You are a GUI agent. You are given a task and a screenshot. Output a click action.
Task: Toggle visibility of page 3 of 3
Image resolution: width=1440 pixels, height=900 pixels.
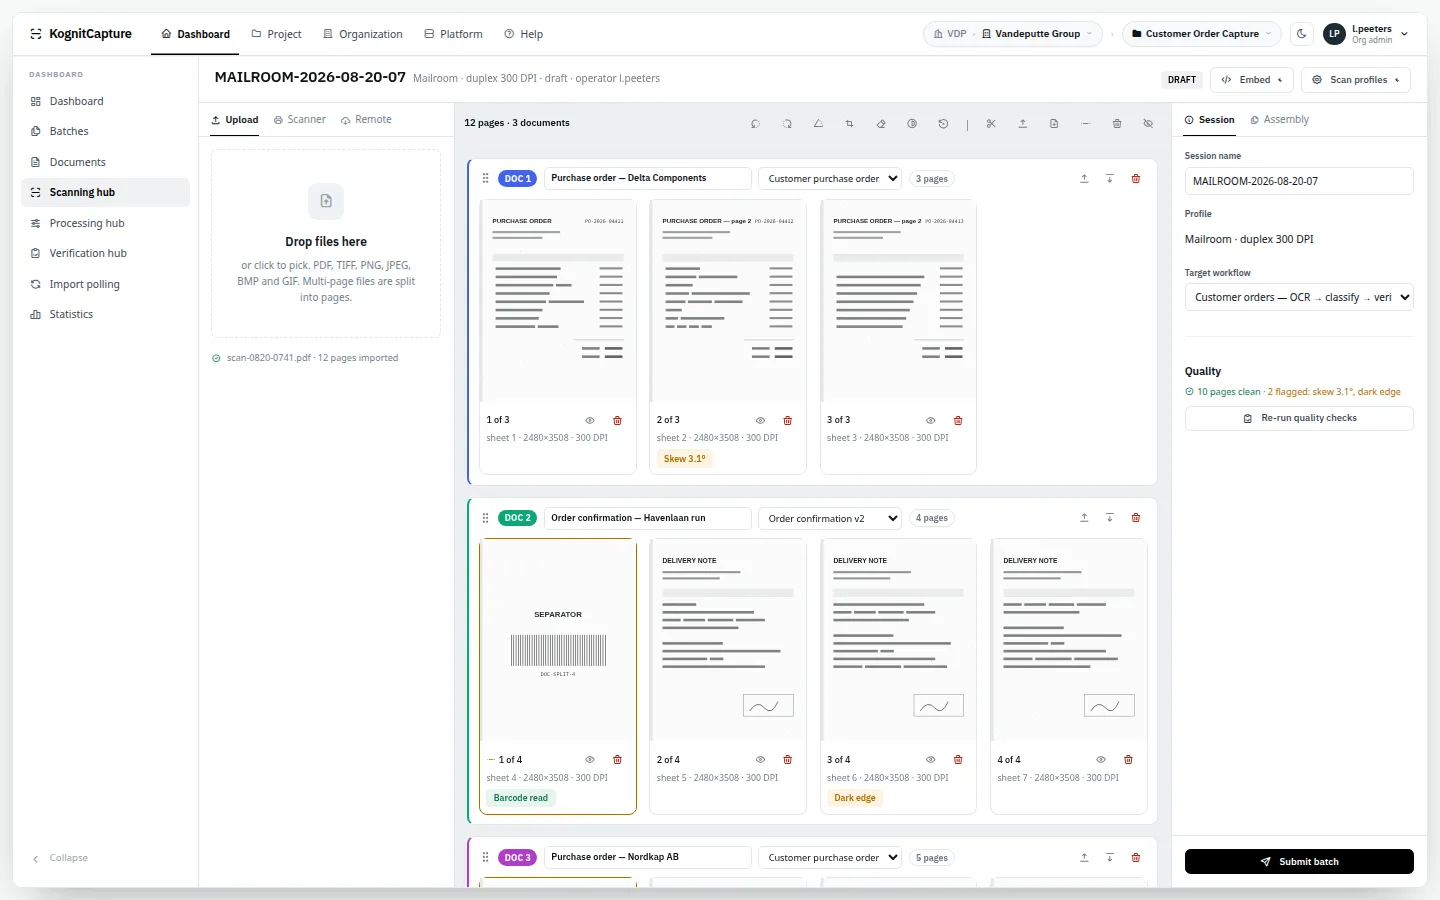pos(931,421)
